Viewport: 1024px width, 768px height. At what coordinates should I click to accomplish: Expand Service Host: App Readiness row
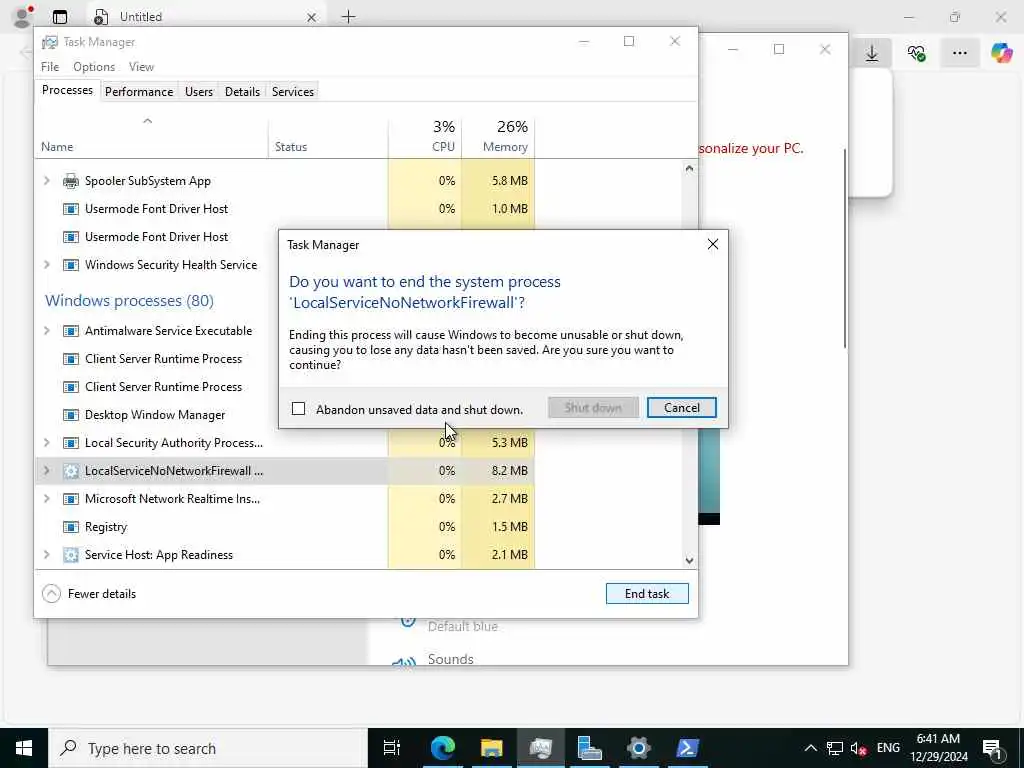point(46,554)
